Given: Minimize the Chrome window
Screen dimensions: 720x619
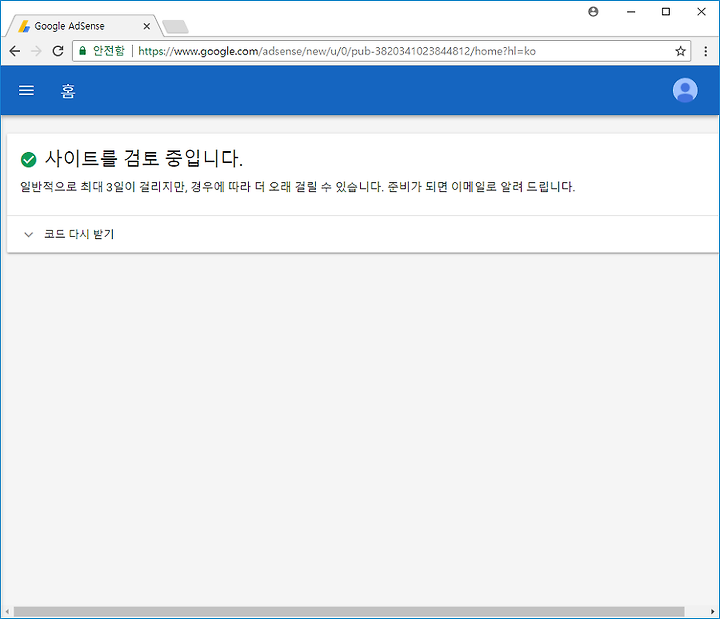Looking at the screenshot, I should pos(631,12).
